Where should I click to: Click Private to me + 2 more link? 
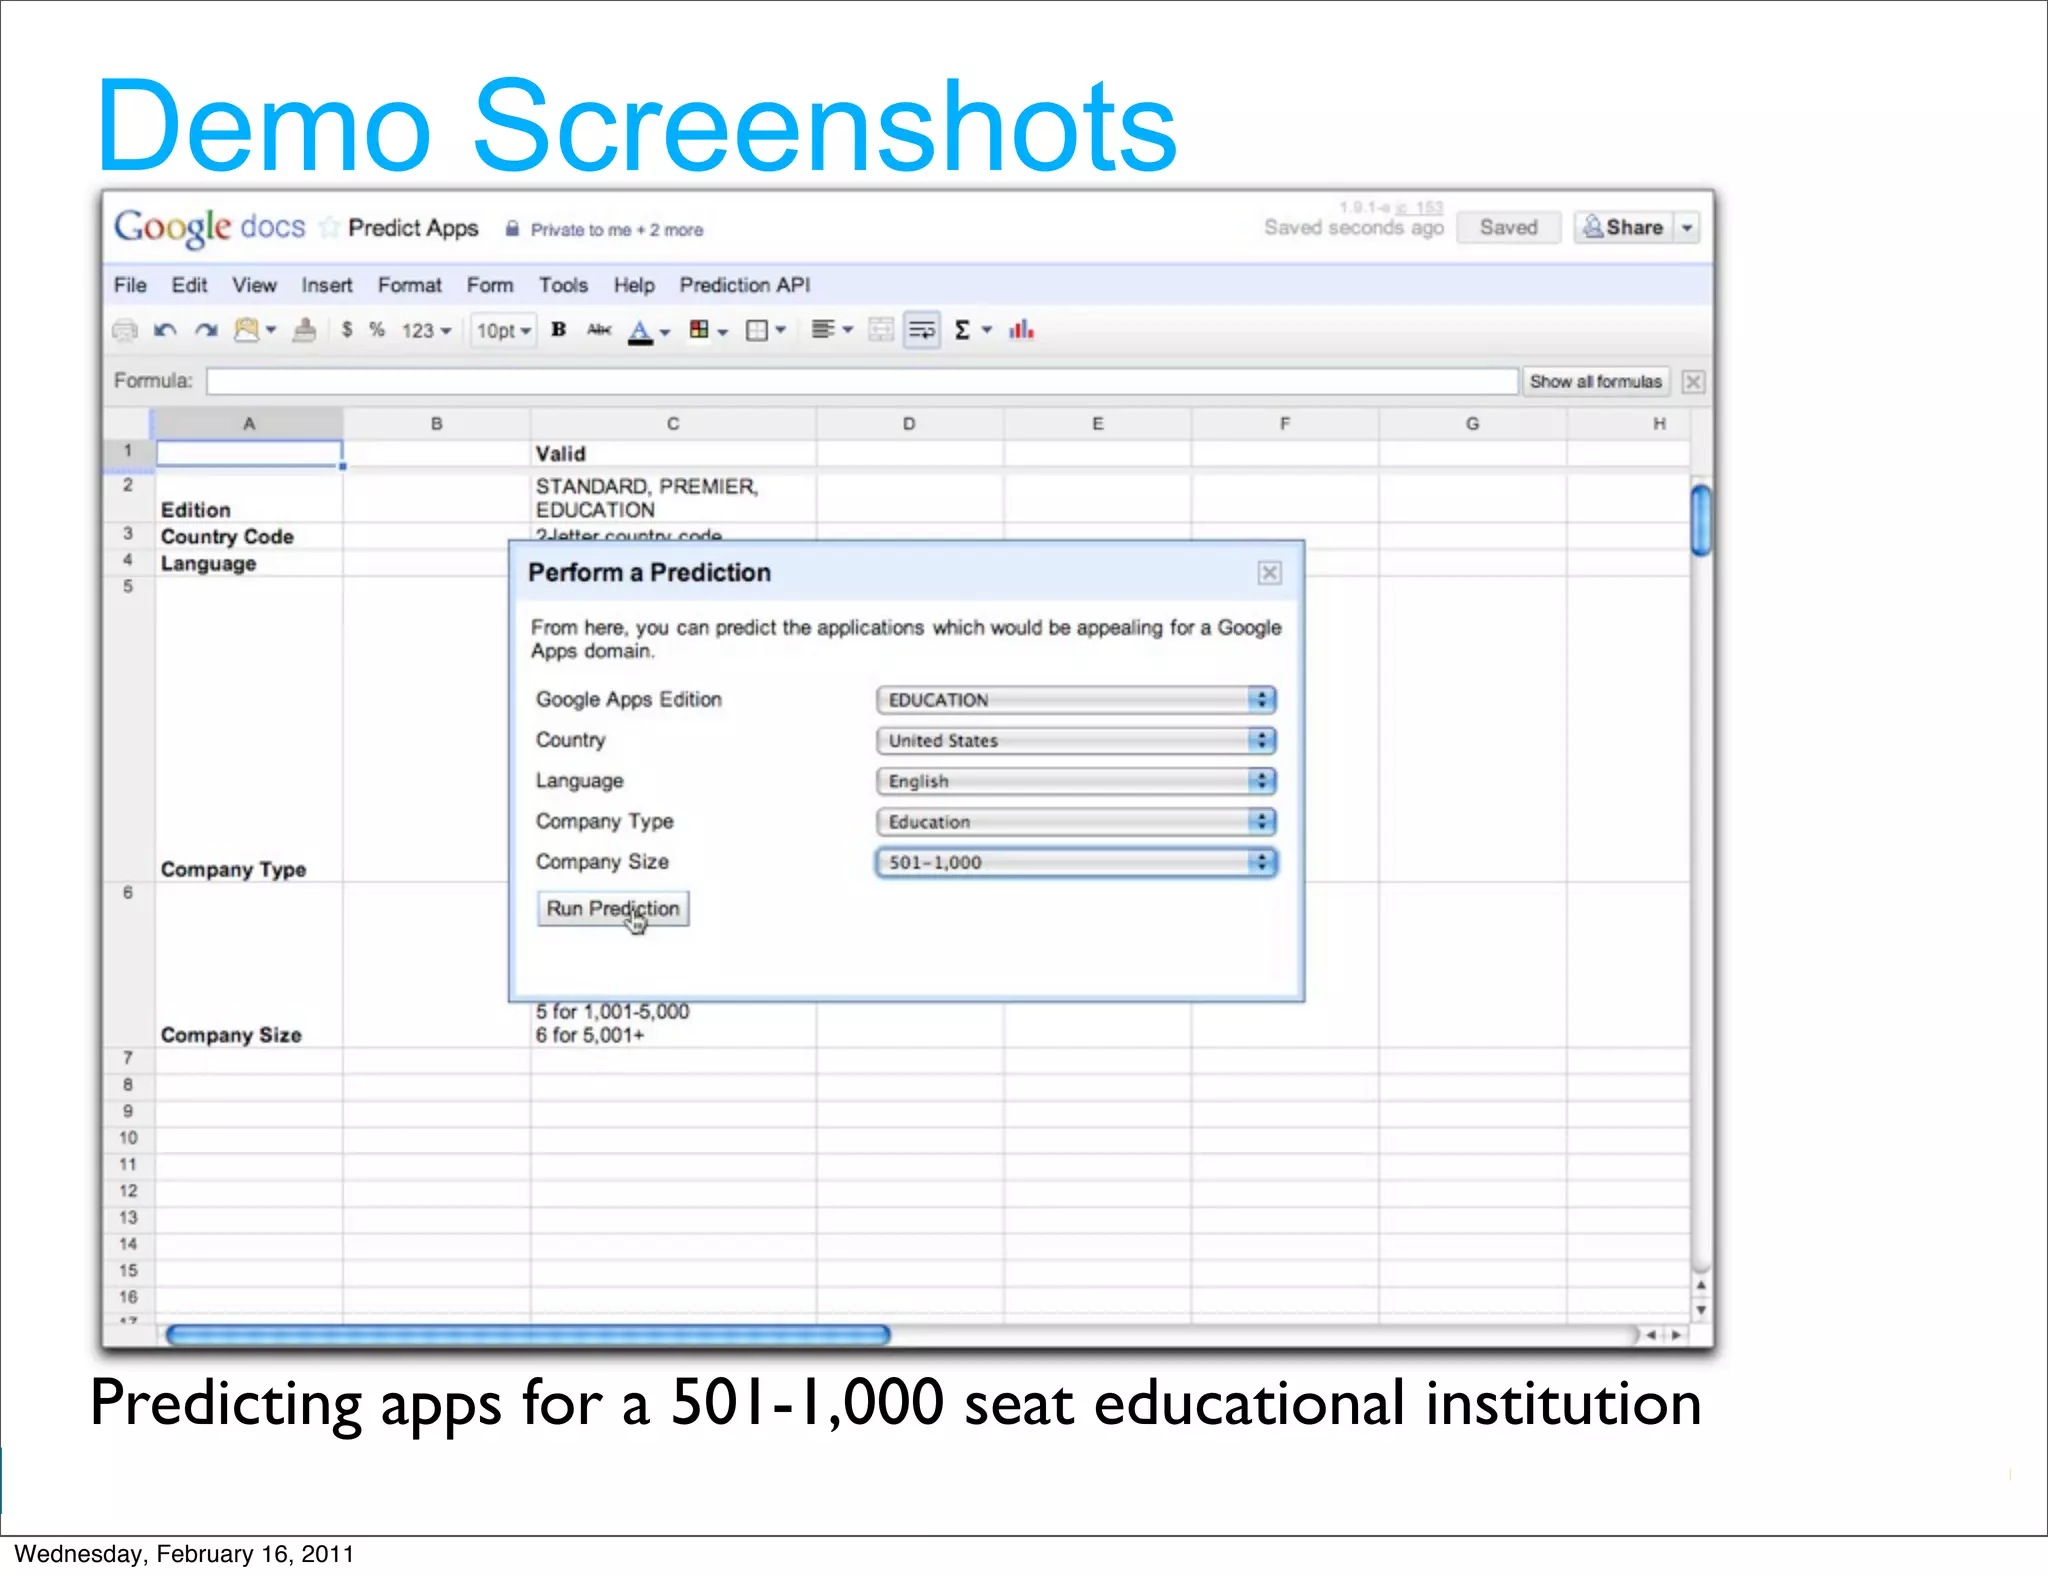click(617, 230)
